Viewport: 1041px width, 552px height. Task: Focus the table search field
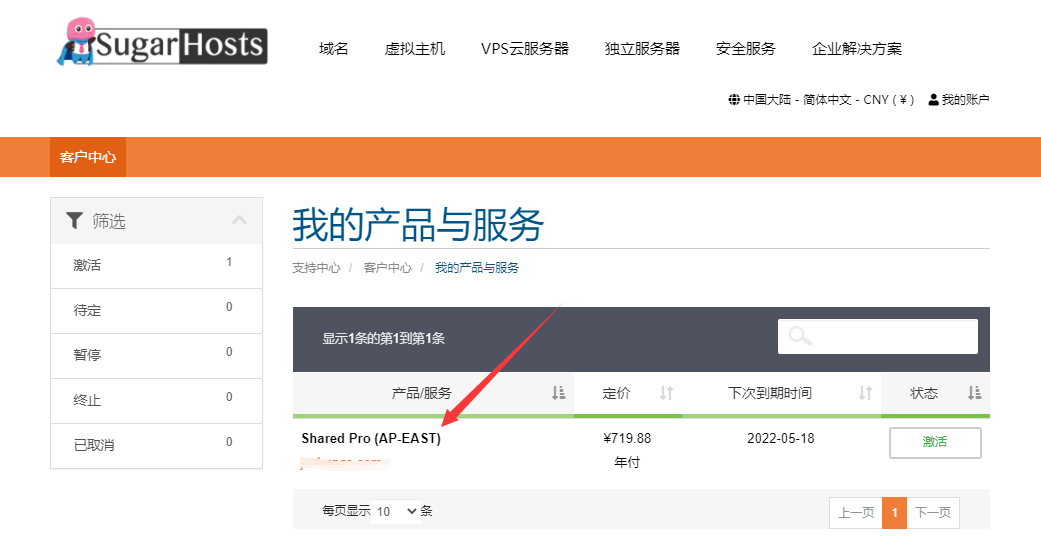coord(878,336)
